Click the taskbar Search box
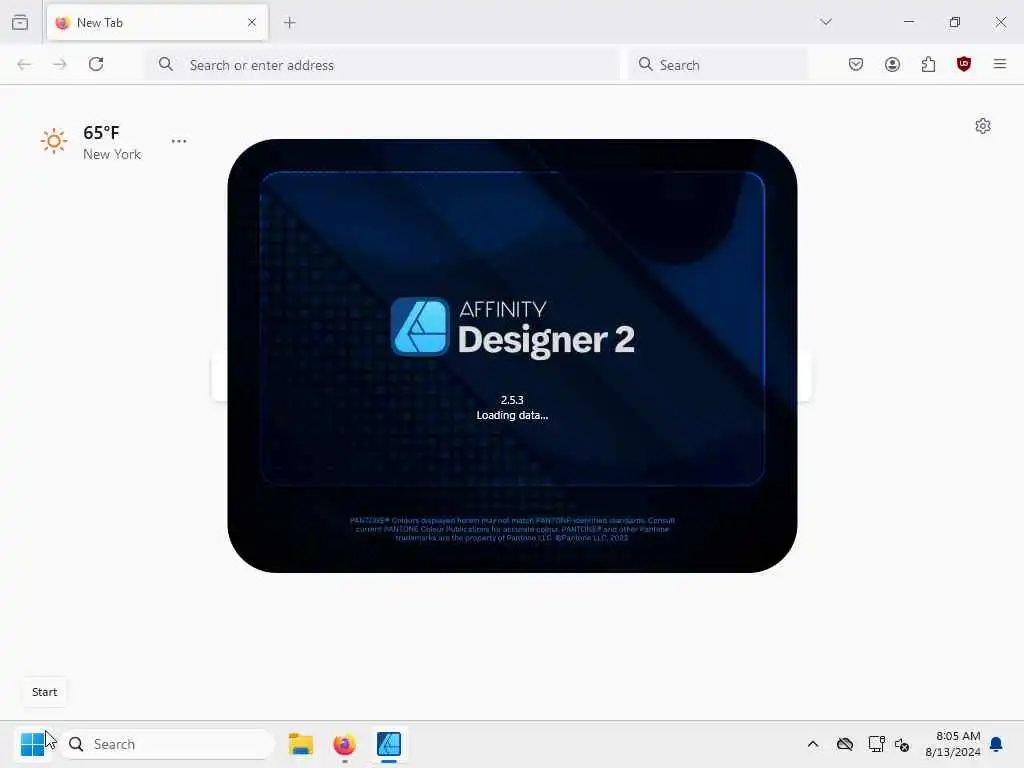The width and height of the screenshot is (1024, 768). pyautogui.click(x=168, y=744)
